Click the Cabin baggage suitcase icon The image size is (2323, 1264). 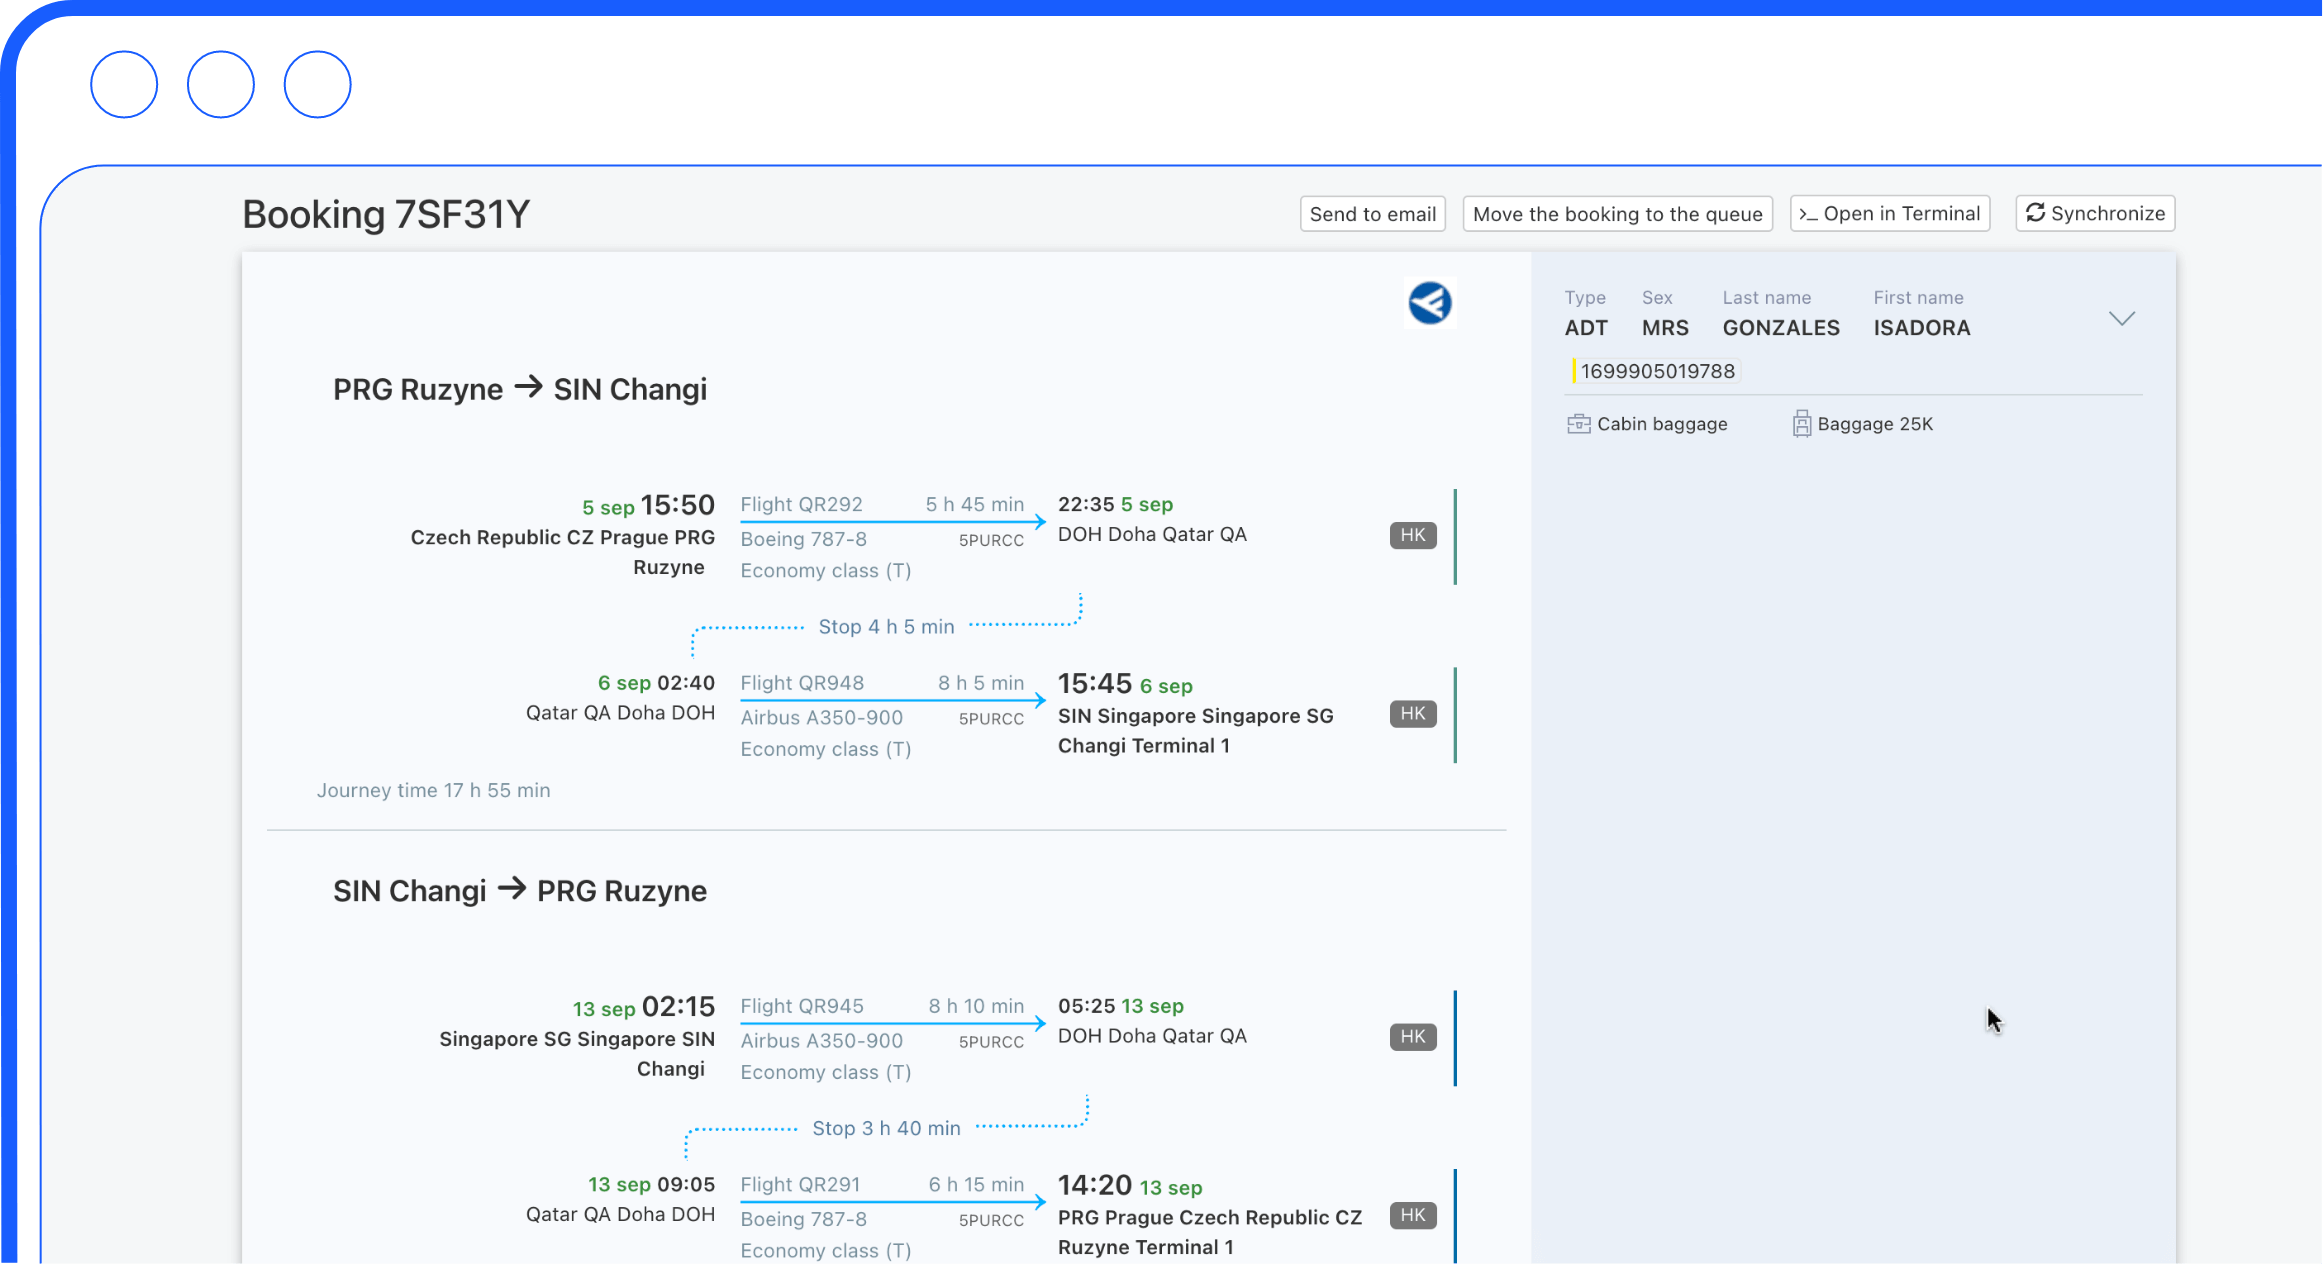pos(1578,424)
